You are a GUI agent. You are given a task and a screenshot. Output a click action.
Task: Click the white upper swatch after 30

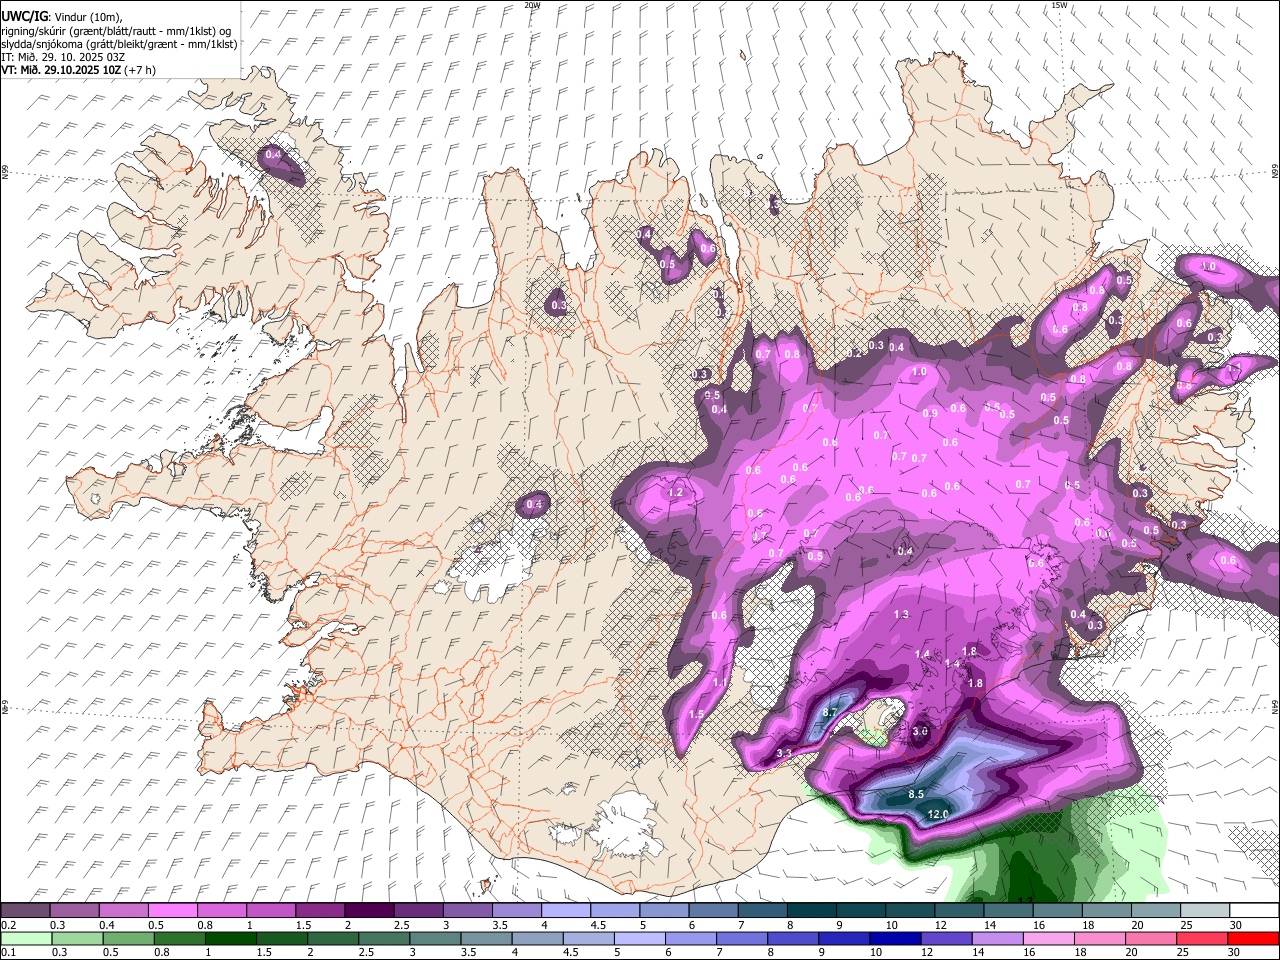(1254, 911)
